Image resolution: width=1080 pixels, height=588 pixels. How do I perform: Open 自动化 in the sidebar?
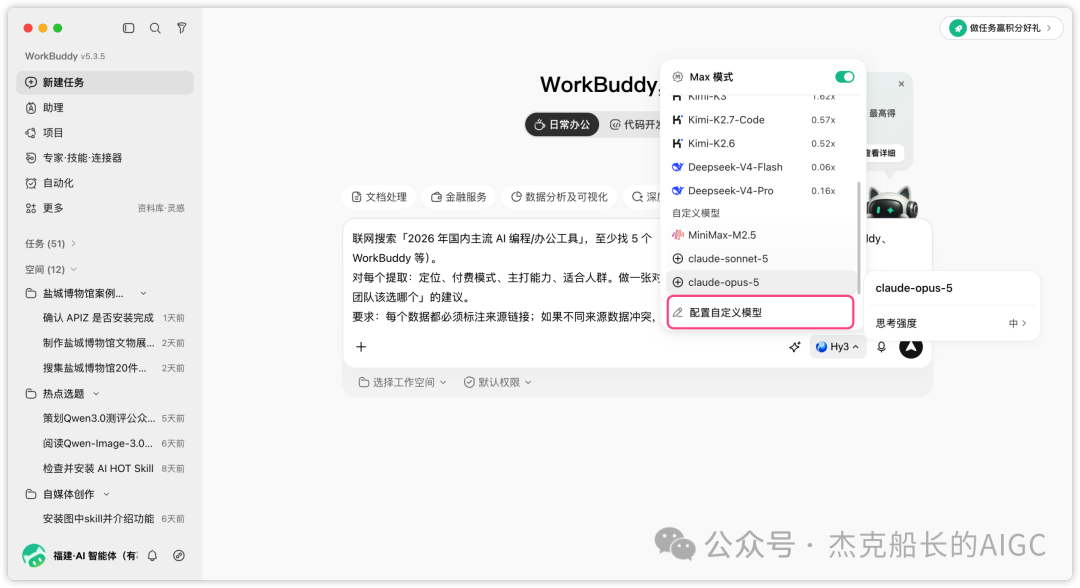105,183
